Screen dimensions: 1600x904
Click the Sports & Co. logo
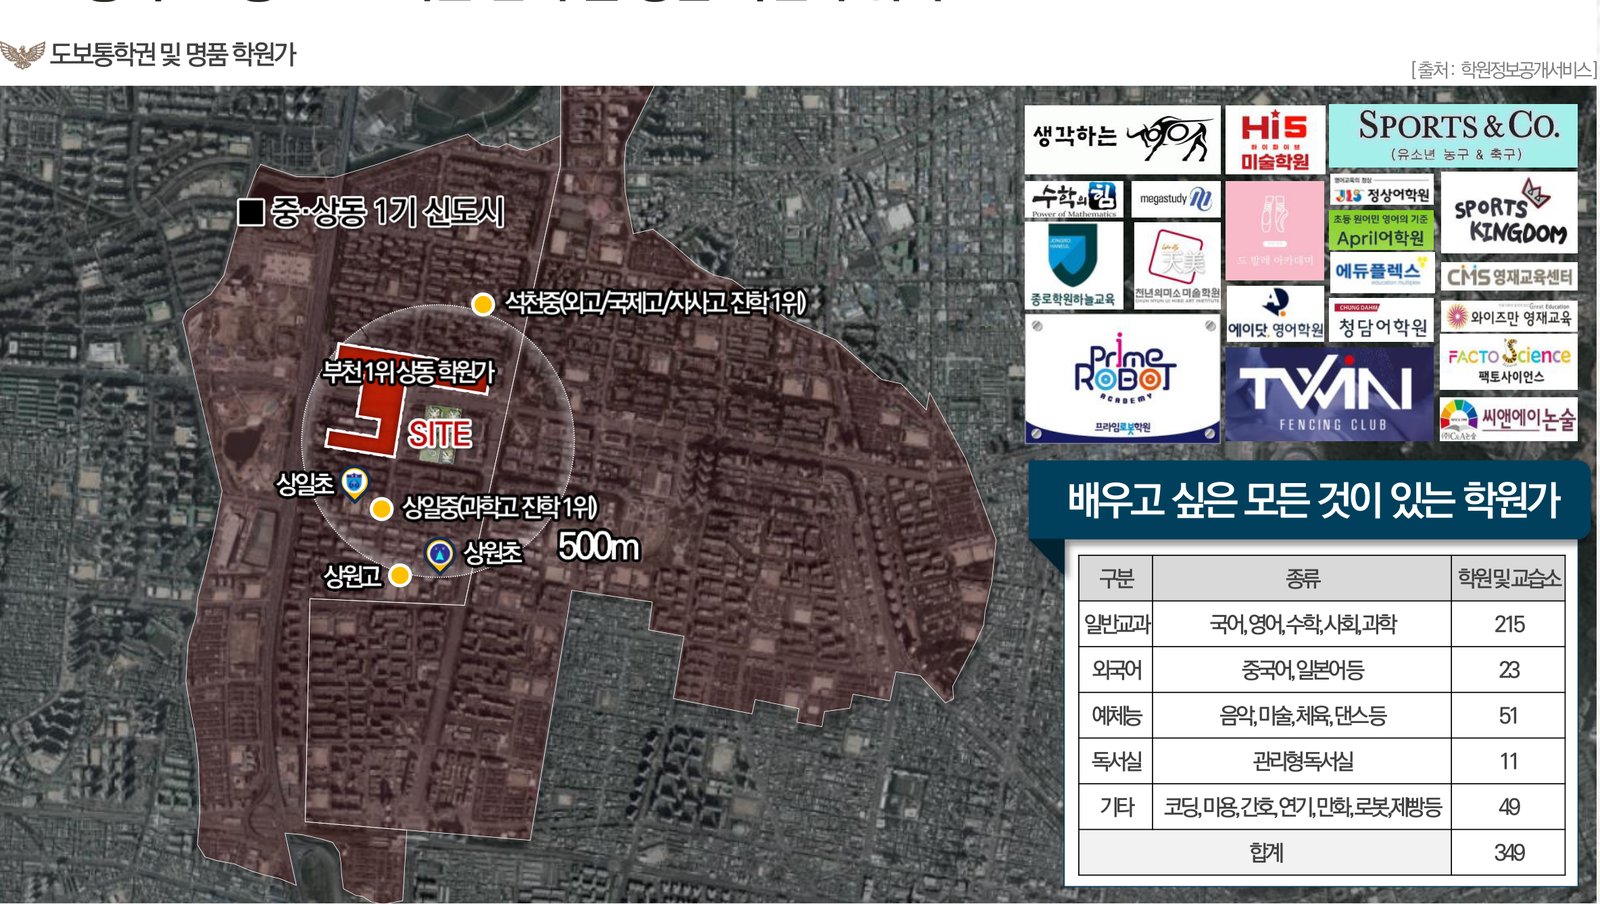pyautogui.click(x=1453, y=136)
